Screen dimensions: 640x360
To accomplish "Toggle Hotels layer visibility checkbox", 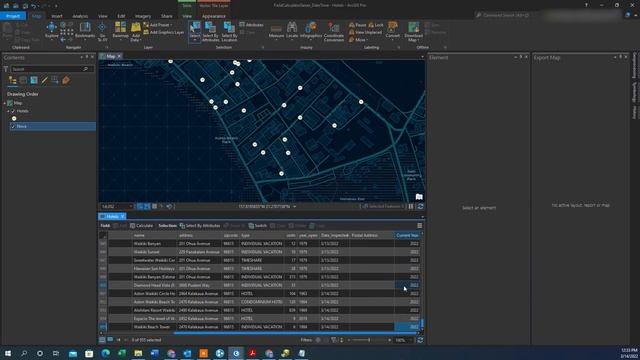I will pyautogui.click(x=13, y=111).
